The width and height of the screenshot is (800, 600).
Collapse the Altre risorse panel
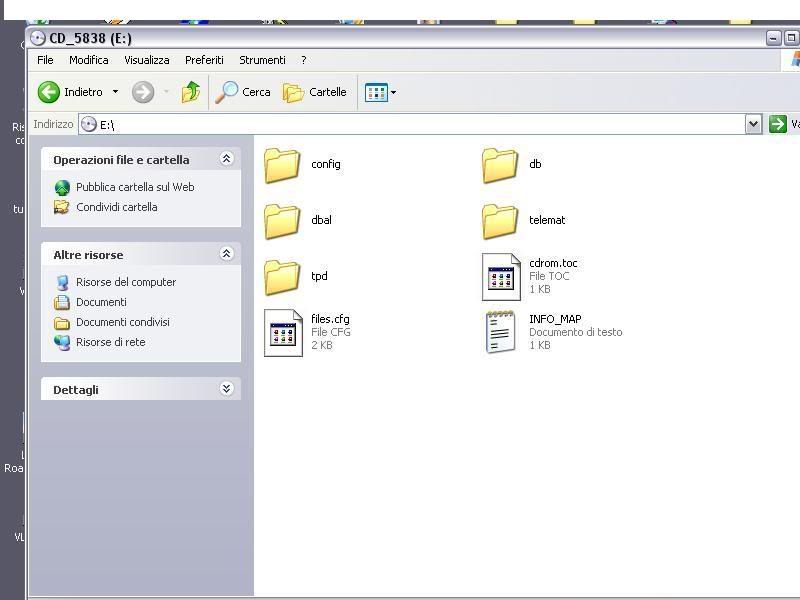point(227,254)
